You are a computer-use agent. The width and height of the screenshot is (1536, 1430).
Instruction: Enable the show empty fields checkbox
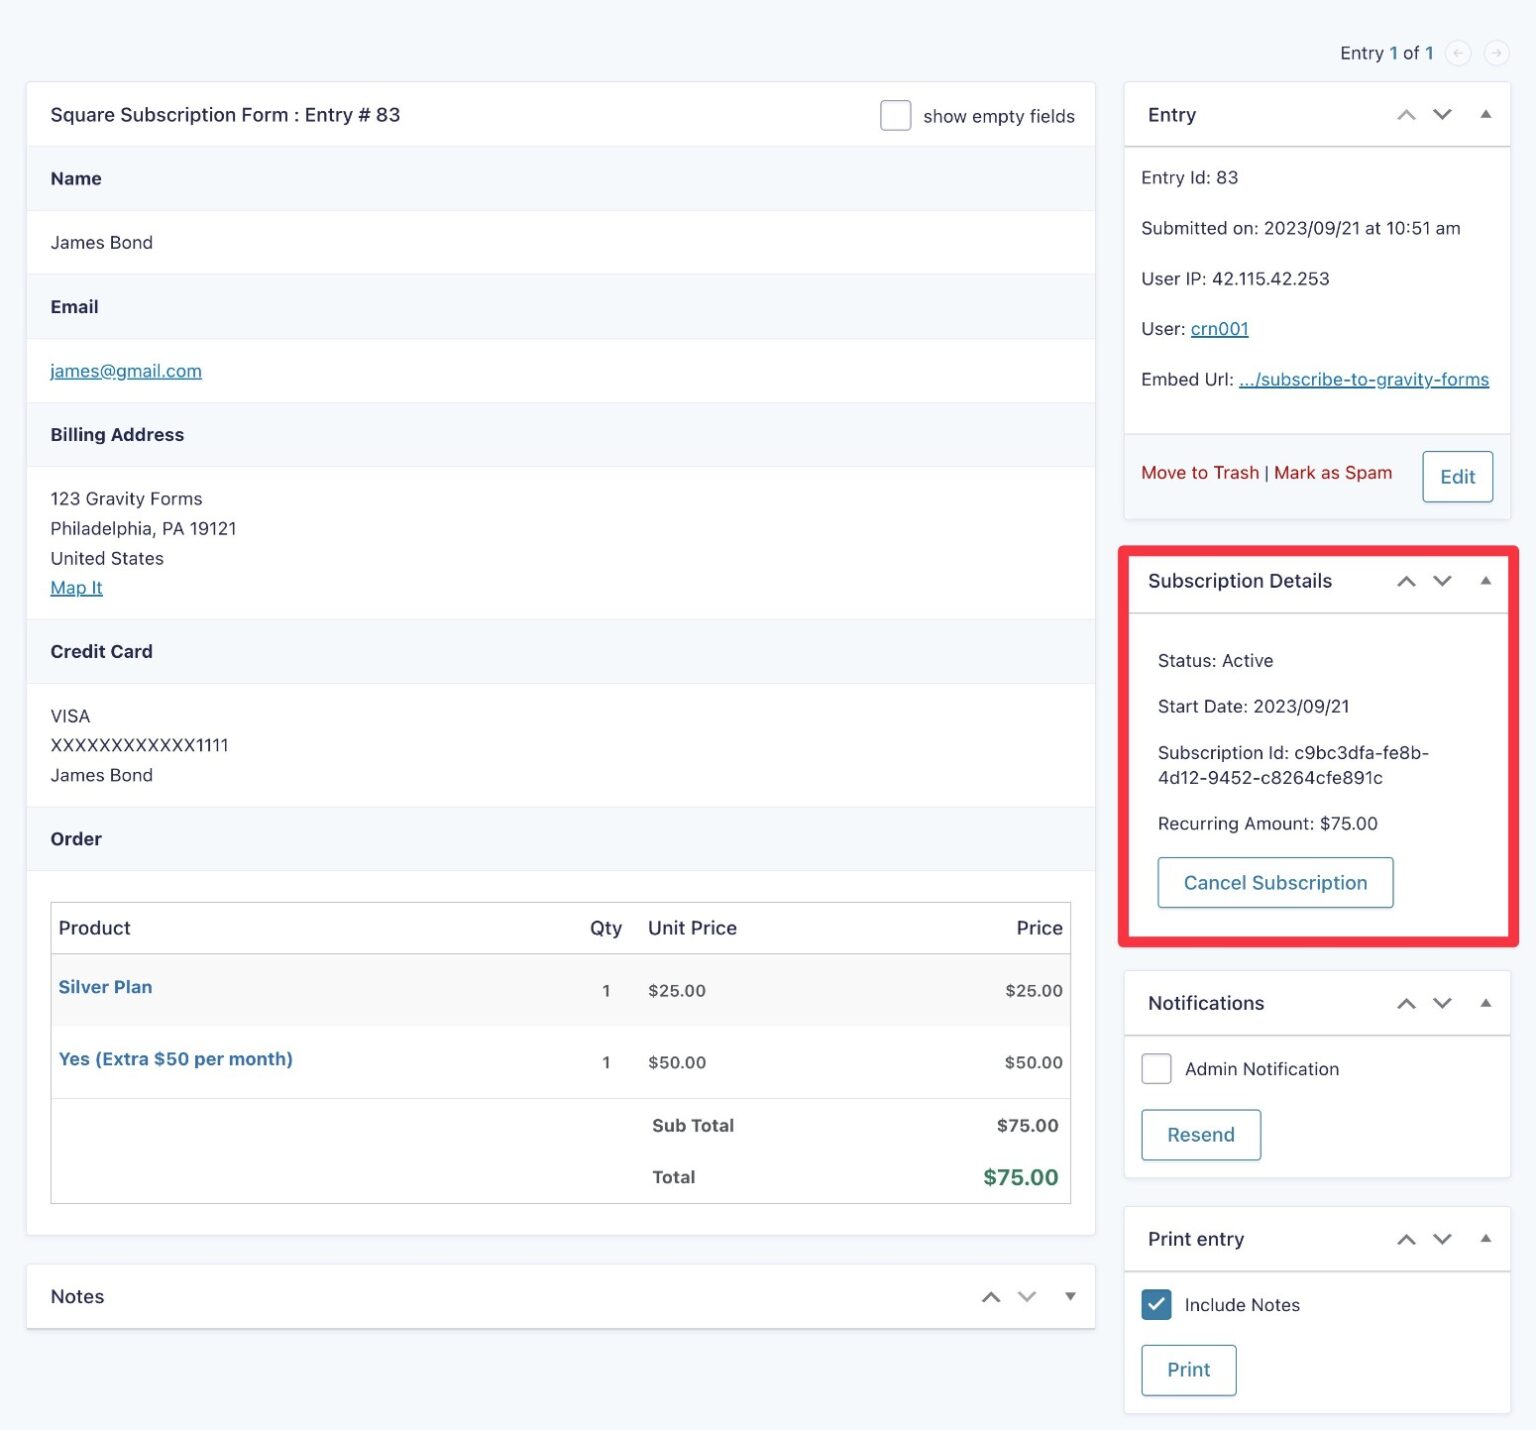click(x=895, y=115)
